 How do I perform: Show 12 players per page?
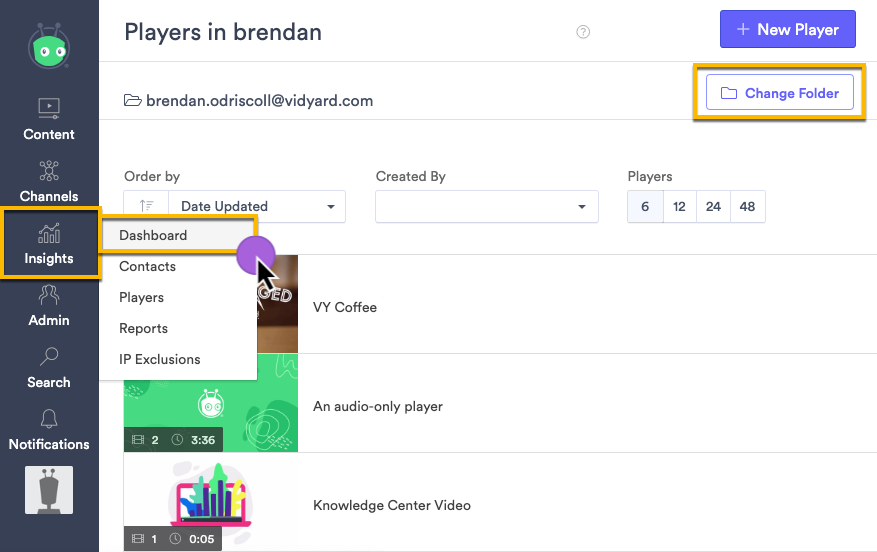(680, 206)
